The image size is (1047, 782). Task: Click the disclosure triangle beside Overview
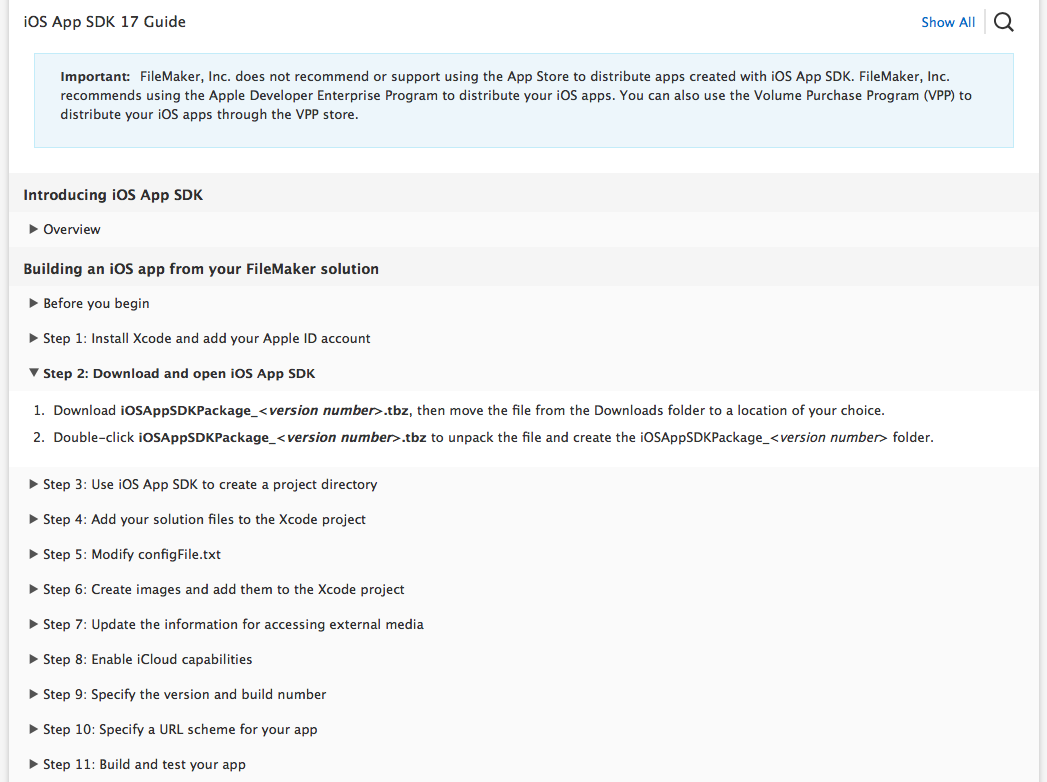click(33, 229)
